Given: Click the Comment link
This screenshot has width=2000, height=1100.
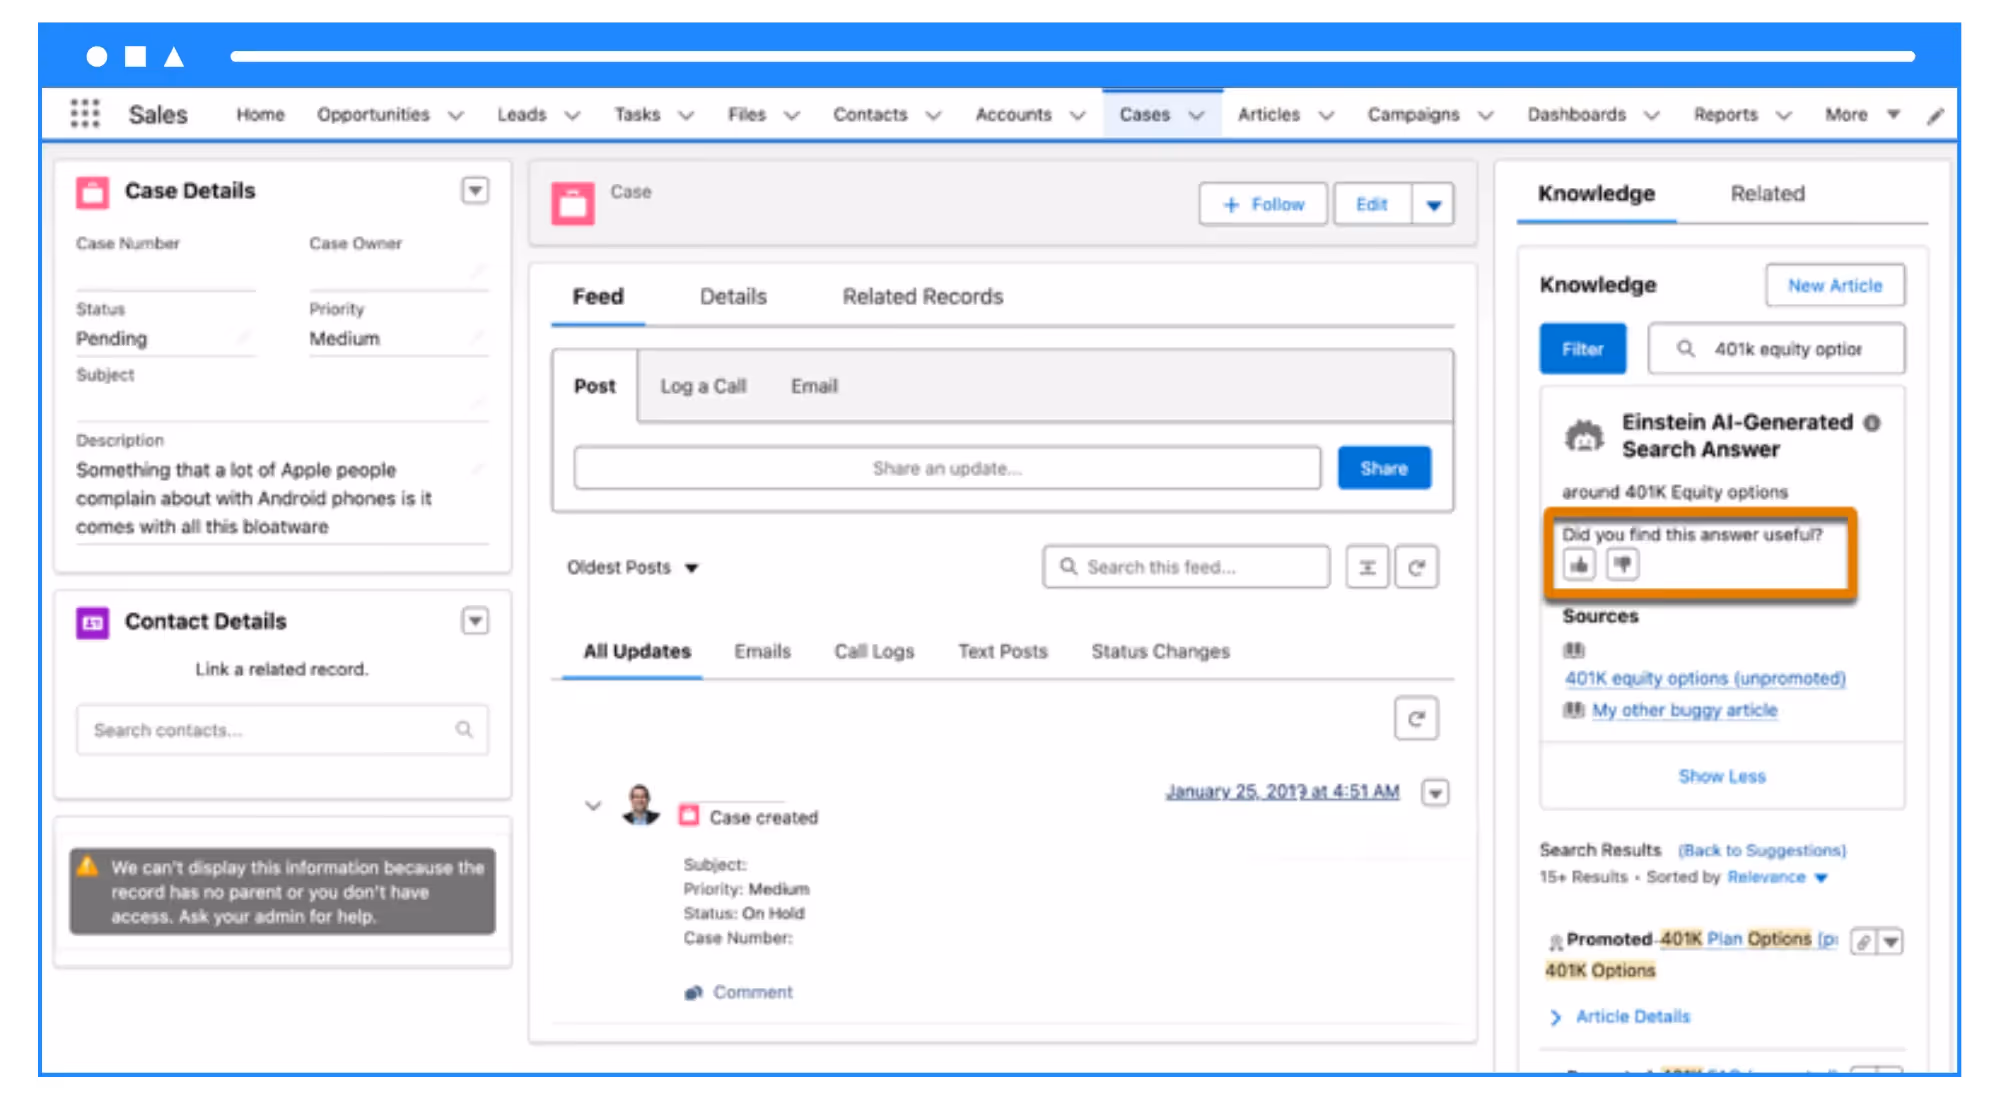Looking at the screenshot, I should pos(752,992).
